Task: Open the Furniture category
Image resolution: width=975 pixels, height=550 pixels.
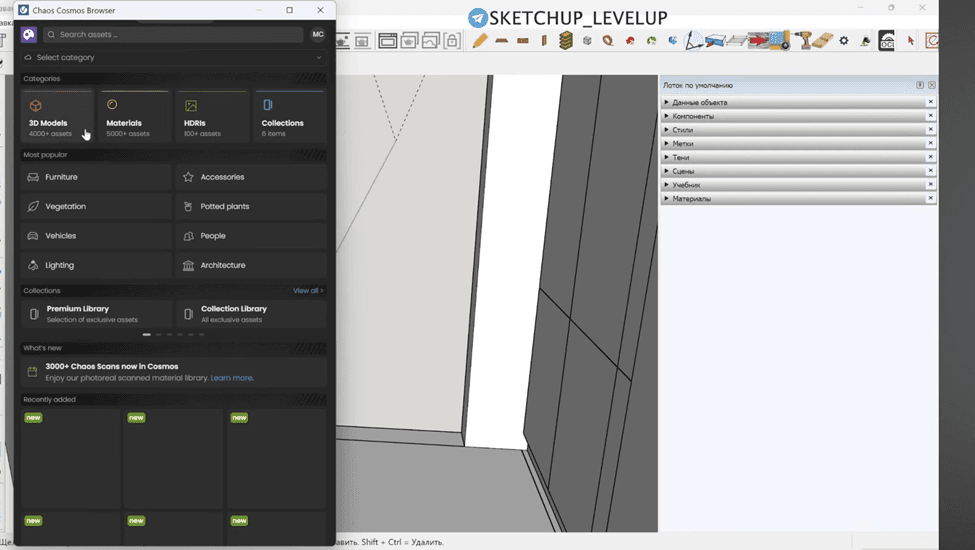Action: pyautogui.click(x=96, y=177)
